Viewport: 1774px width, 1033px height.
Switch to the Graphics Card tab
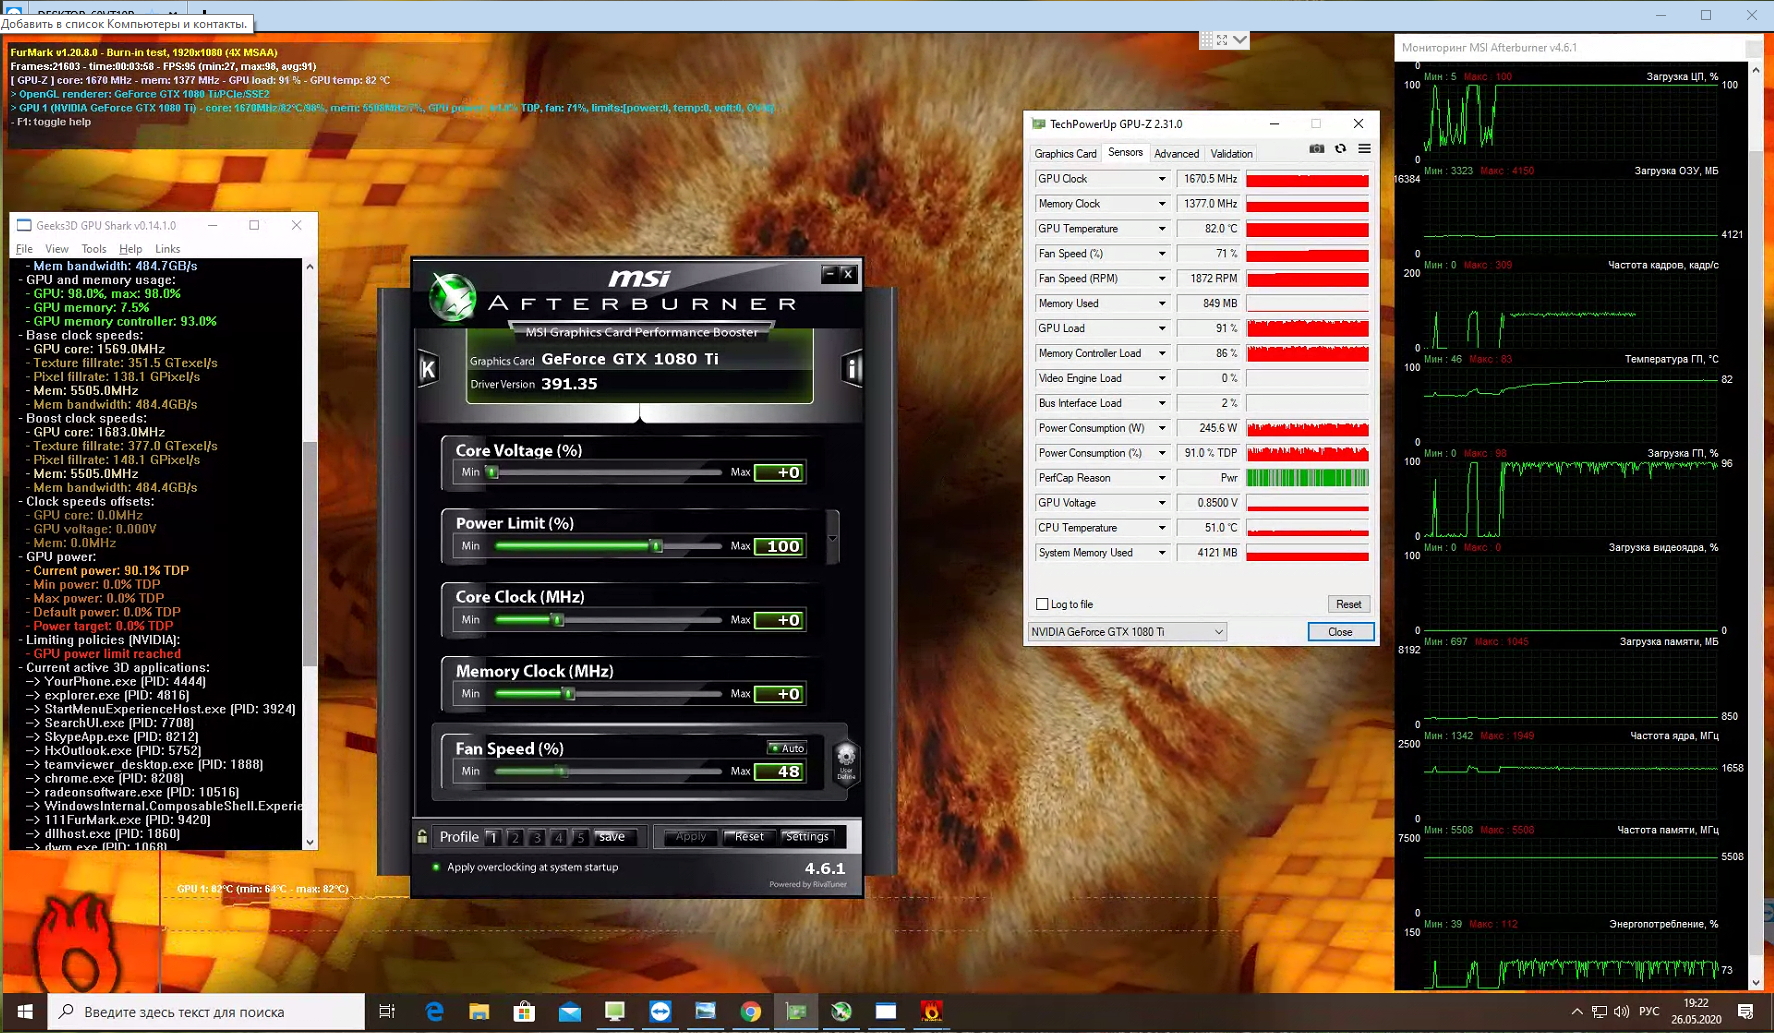tap(1065, 154)
